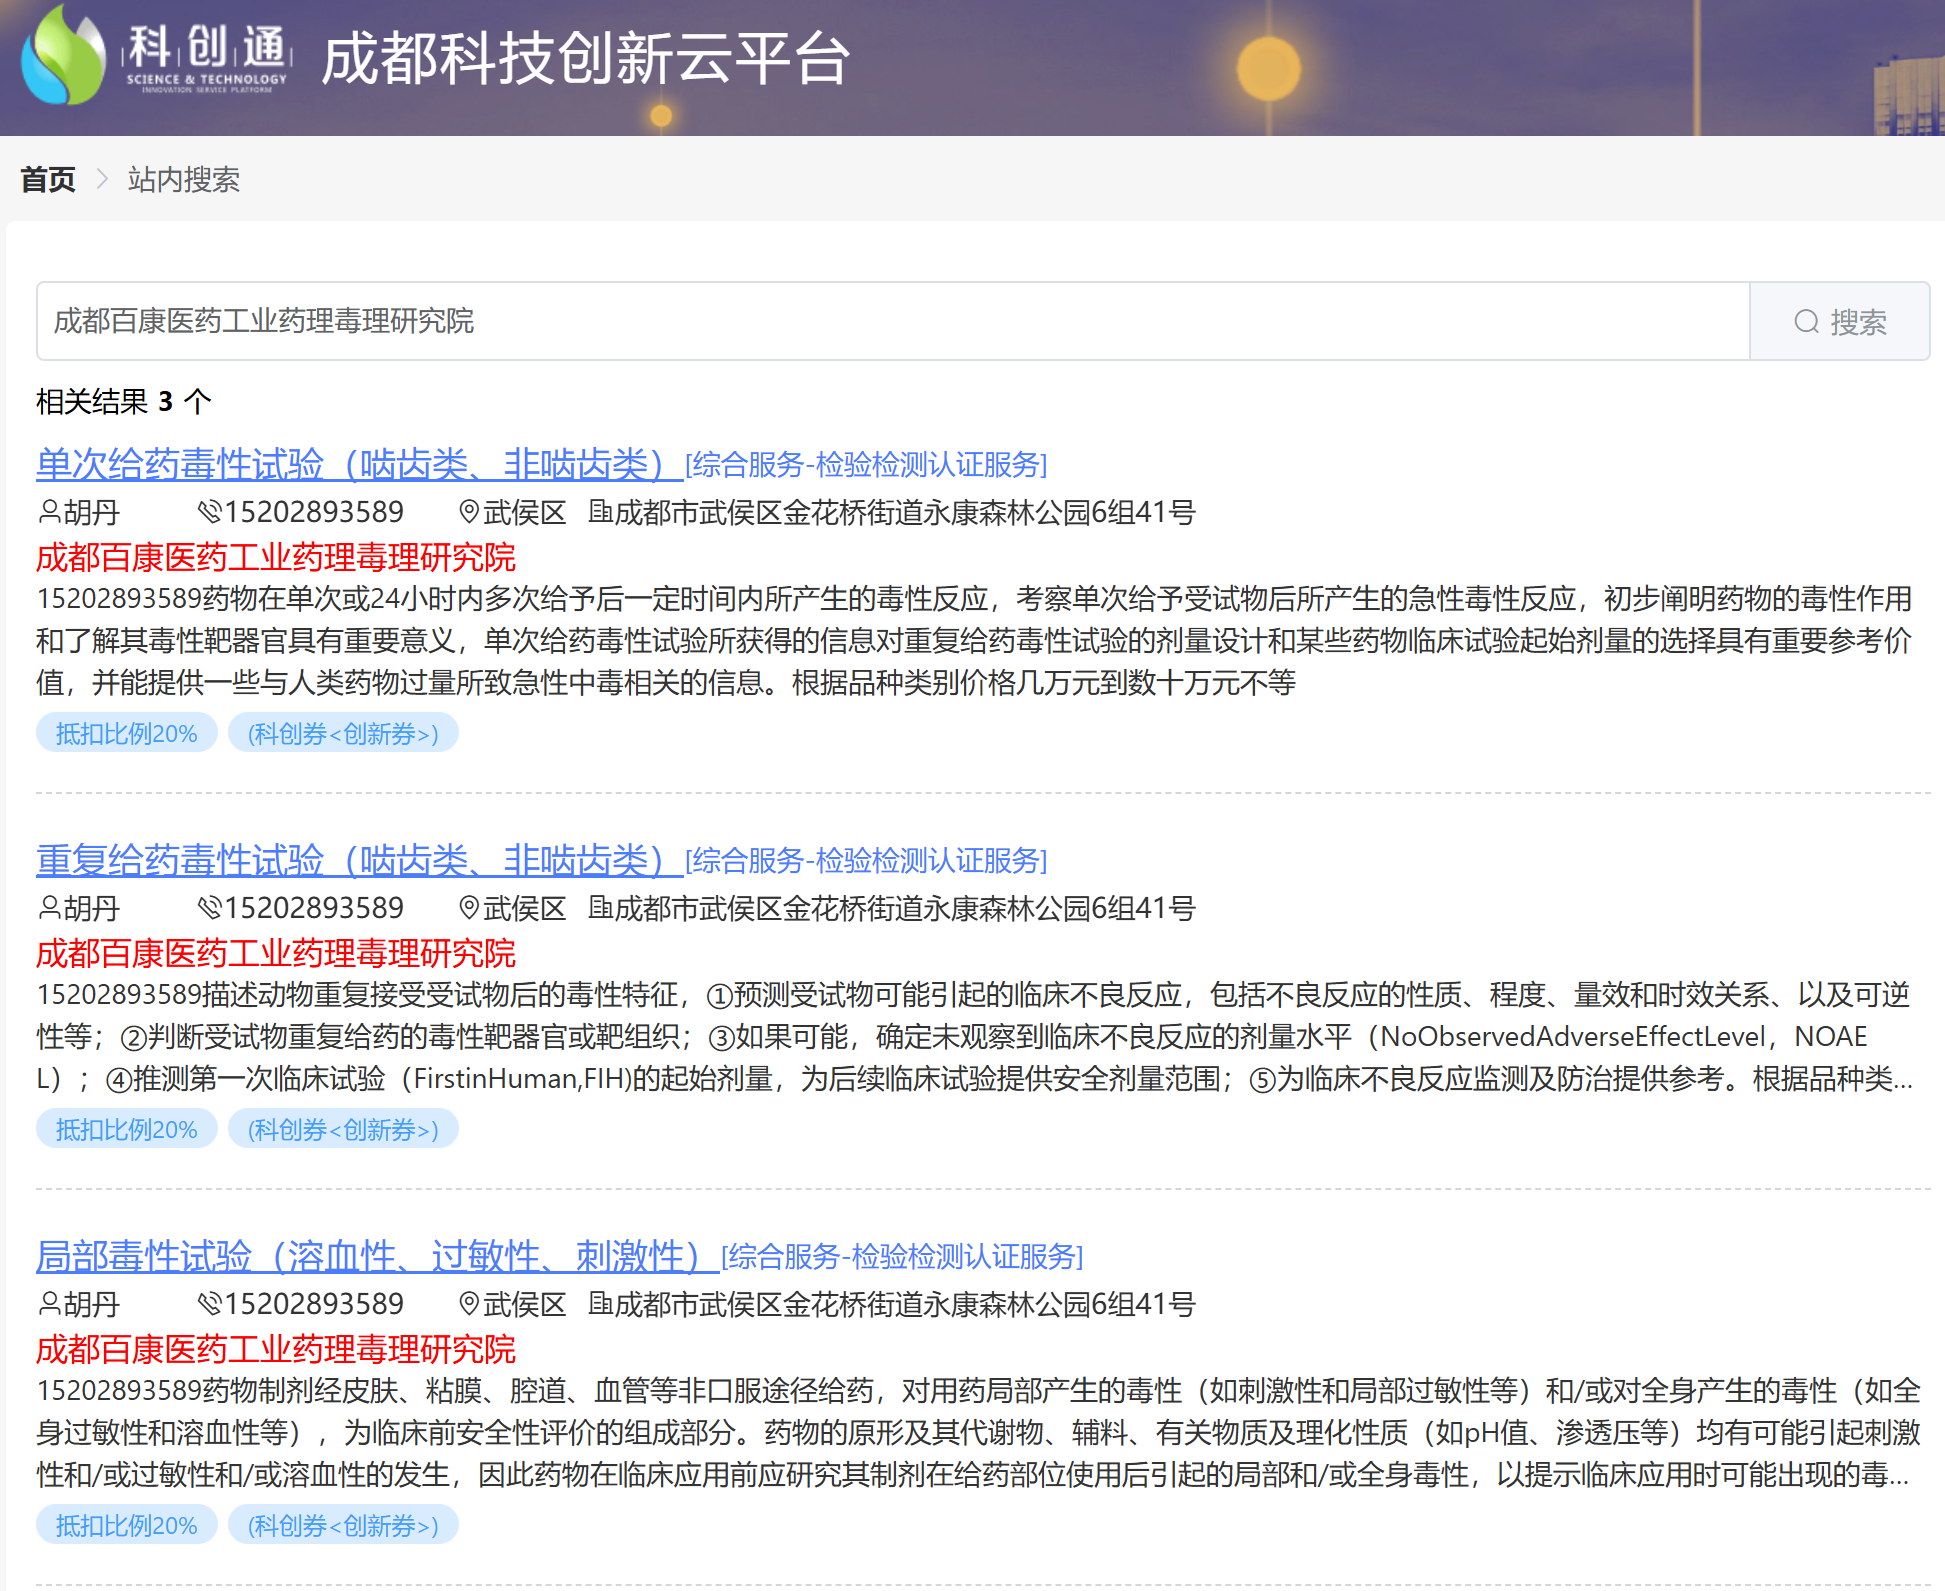Image resolution: width=1945 pixels, height=1591 pixels.
Task: Click first result's 综合服务-检验检测认证服务 category
Action: pyautogui.click(x=866, y=465)
